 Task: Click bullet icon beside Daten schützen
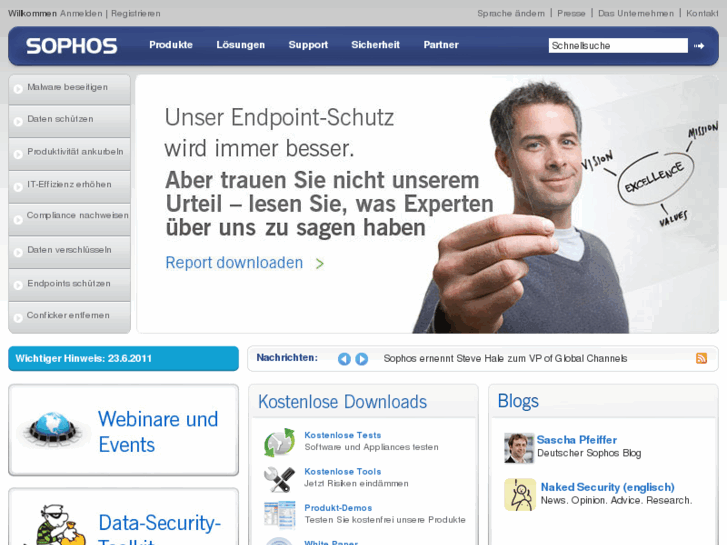coord(18,122)
